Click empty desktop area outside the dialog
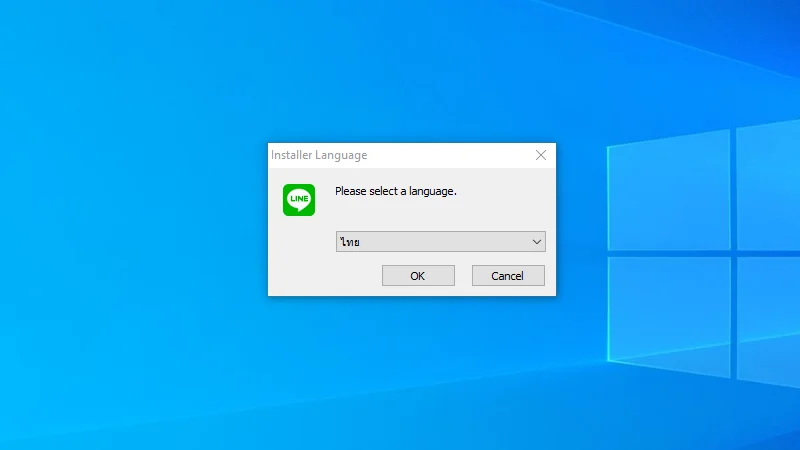800x450 pixels. [x=130, y=330]
